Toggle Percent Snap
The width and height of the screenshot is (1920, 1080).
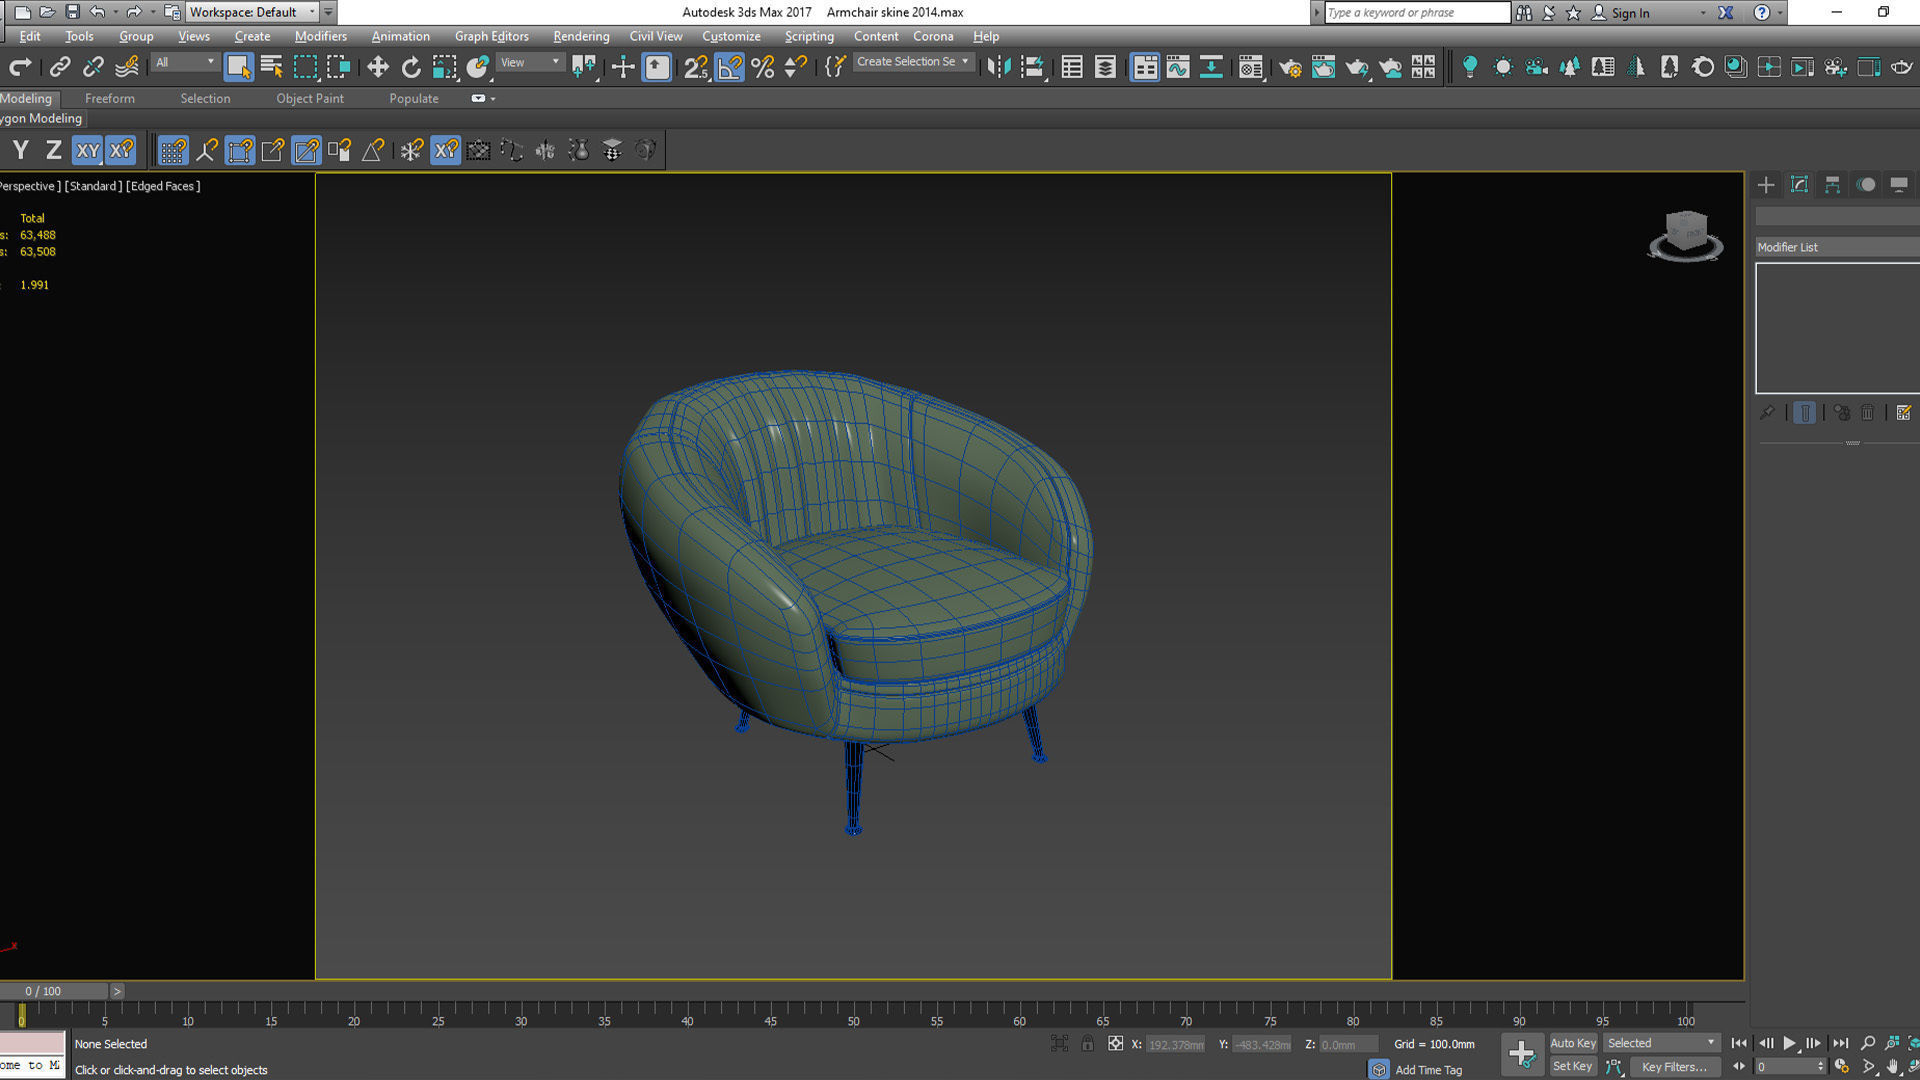pyautogui.click(x=763, y=67)
